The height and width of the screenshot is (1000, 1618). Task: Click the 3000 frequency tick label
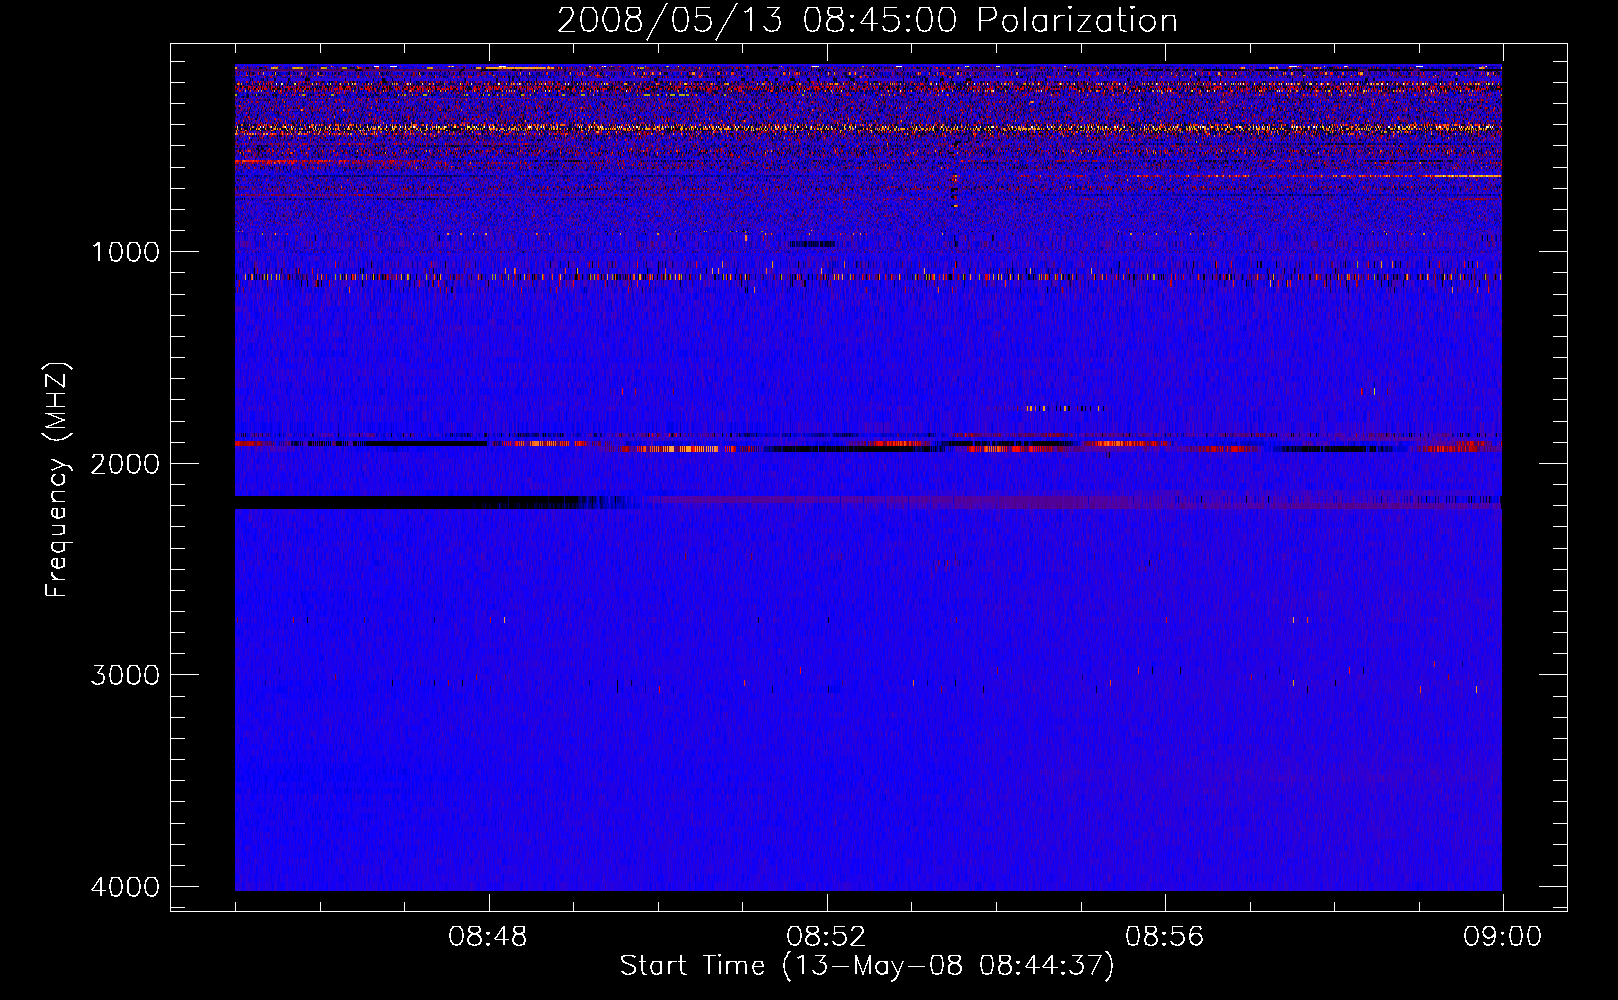coord(125,675)
